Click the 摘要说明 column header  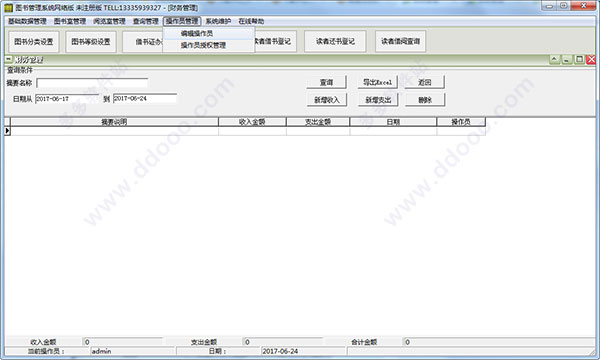point(114,122)
